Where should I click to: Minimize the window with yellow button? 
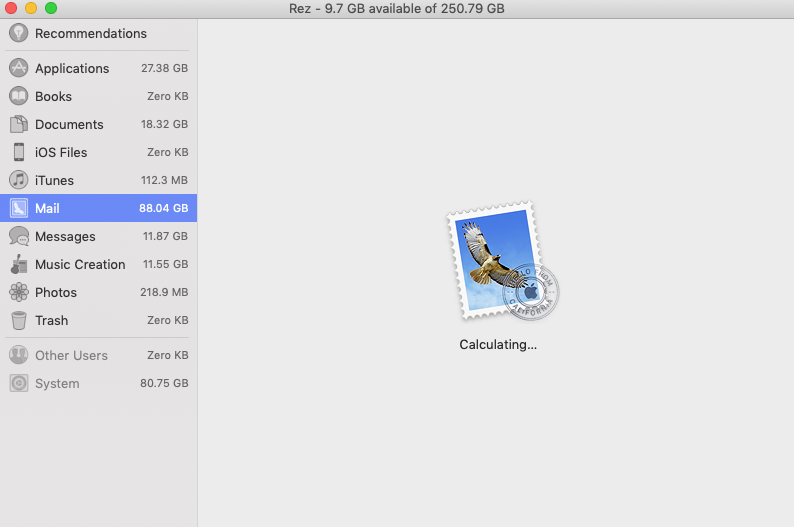click(31, 8)
